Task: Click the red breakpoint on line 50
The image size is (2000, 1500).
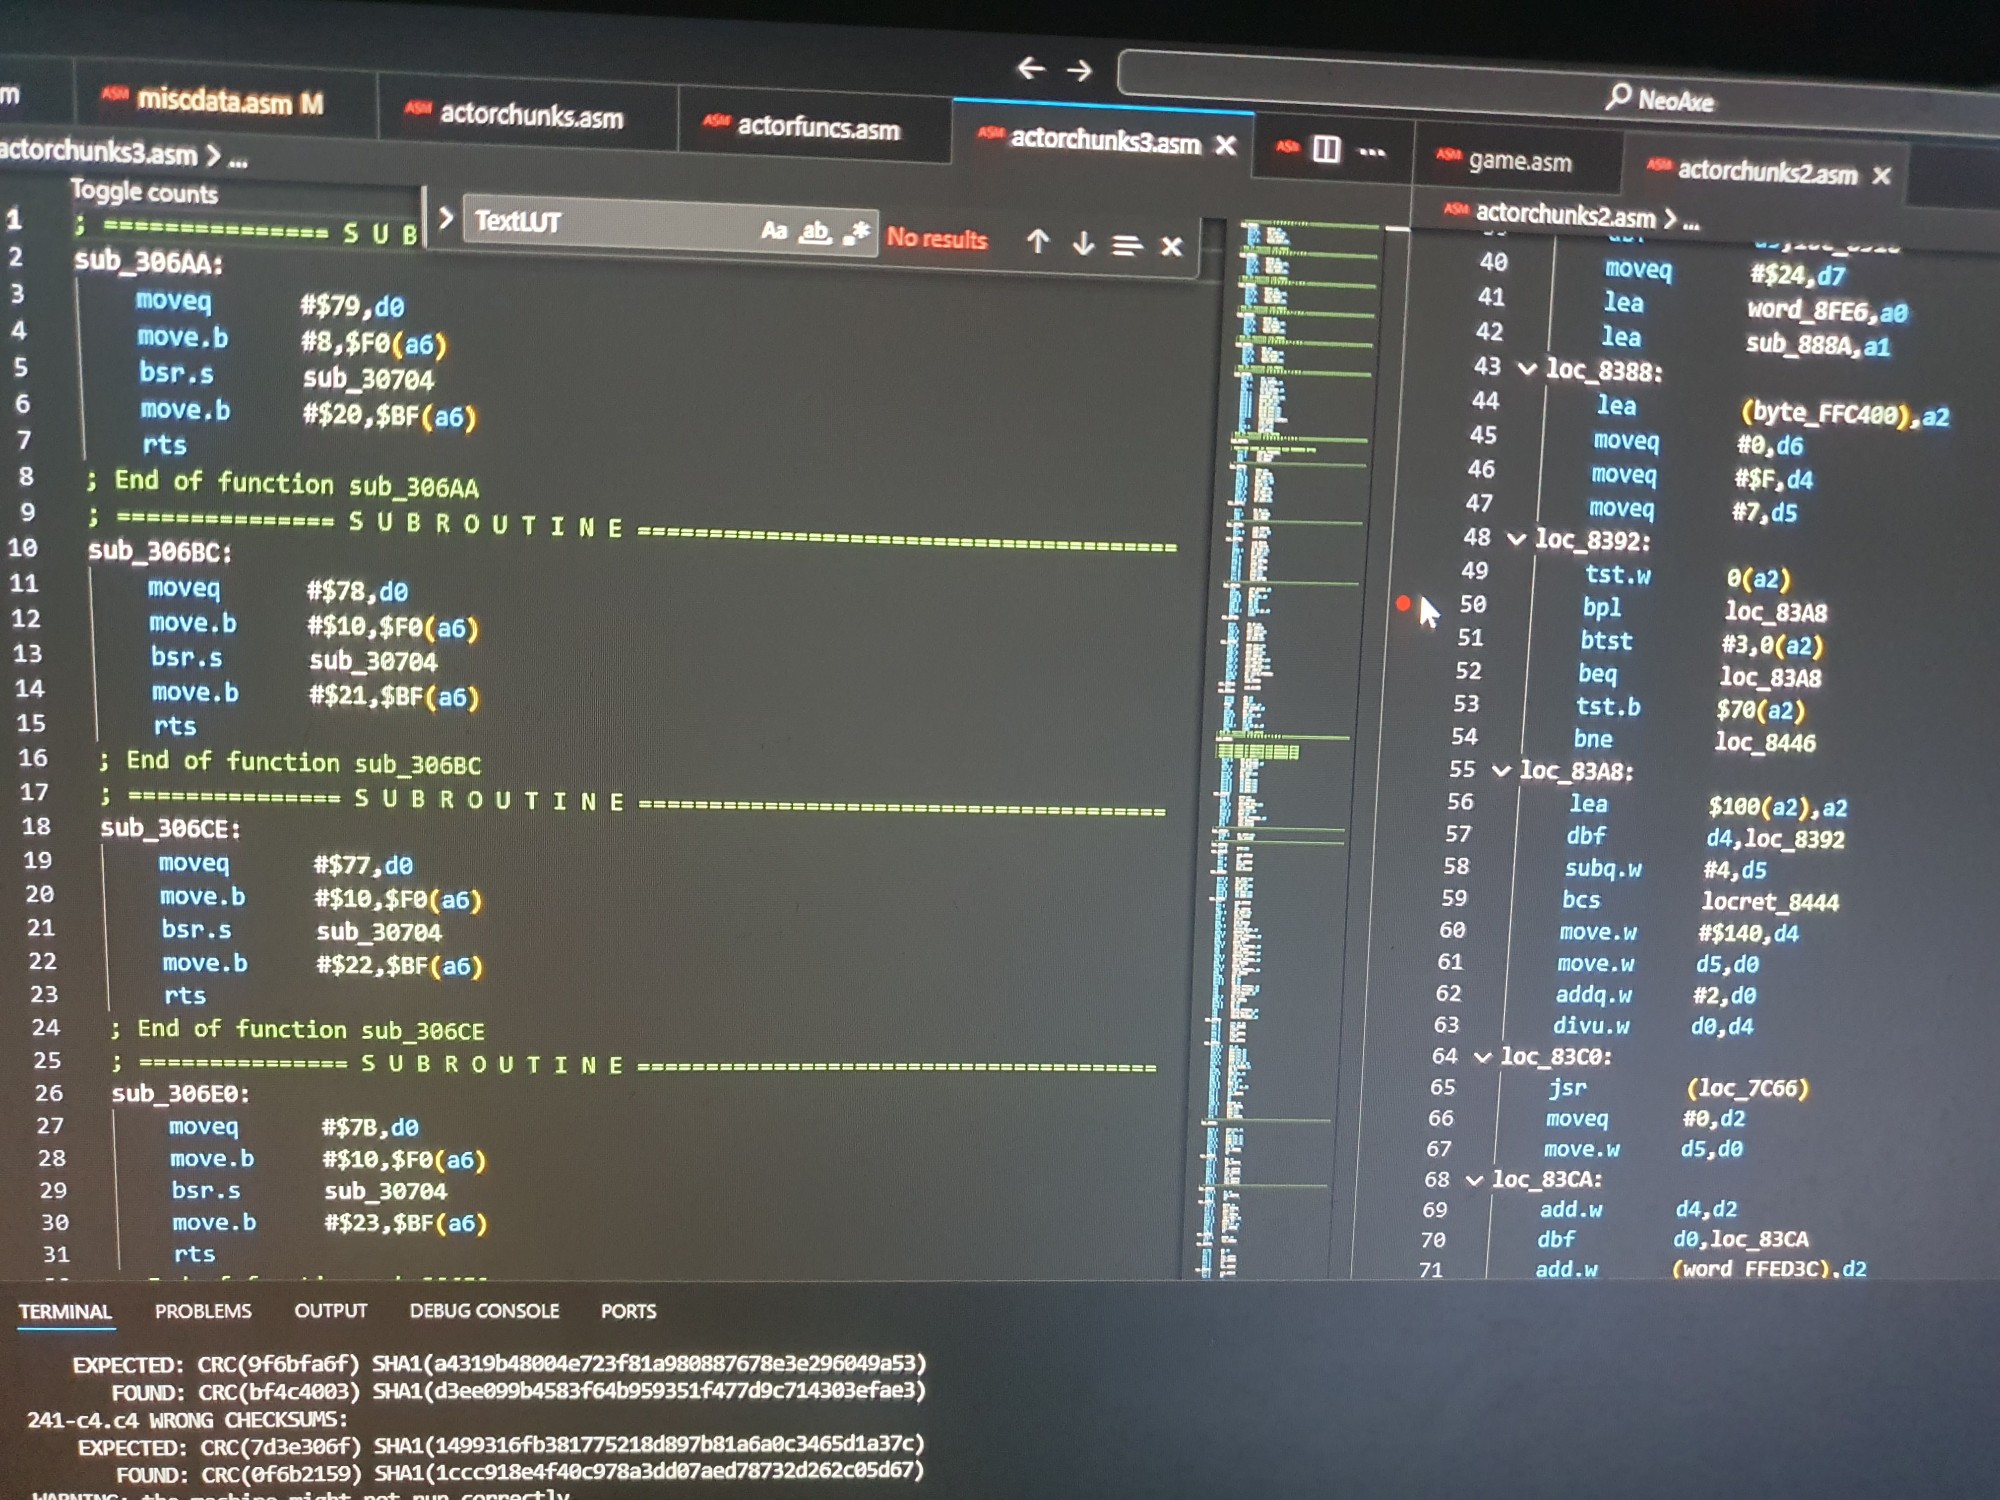Action: pyautogui.click(x=1403, y=603)
